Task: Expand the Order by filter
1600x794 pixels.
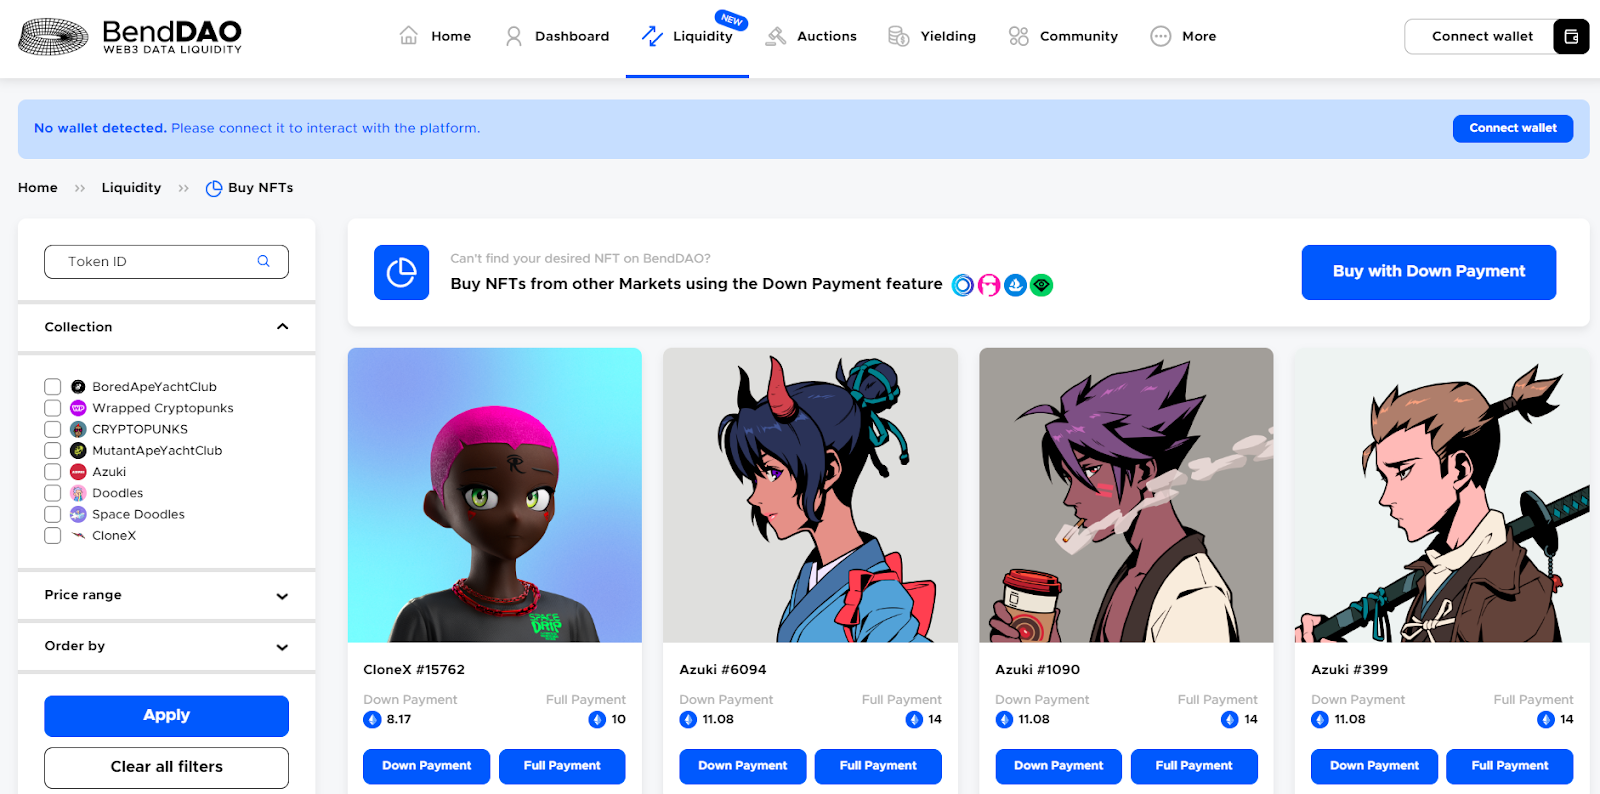Action: (x=166, y=646)
